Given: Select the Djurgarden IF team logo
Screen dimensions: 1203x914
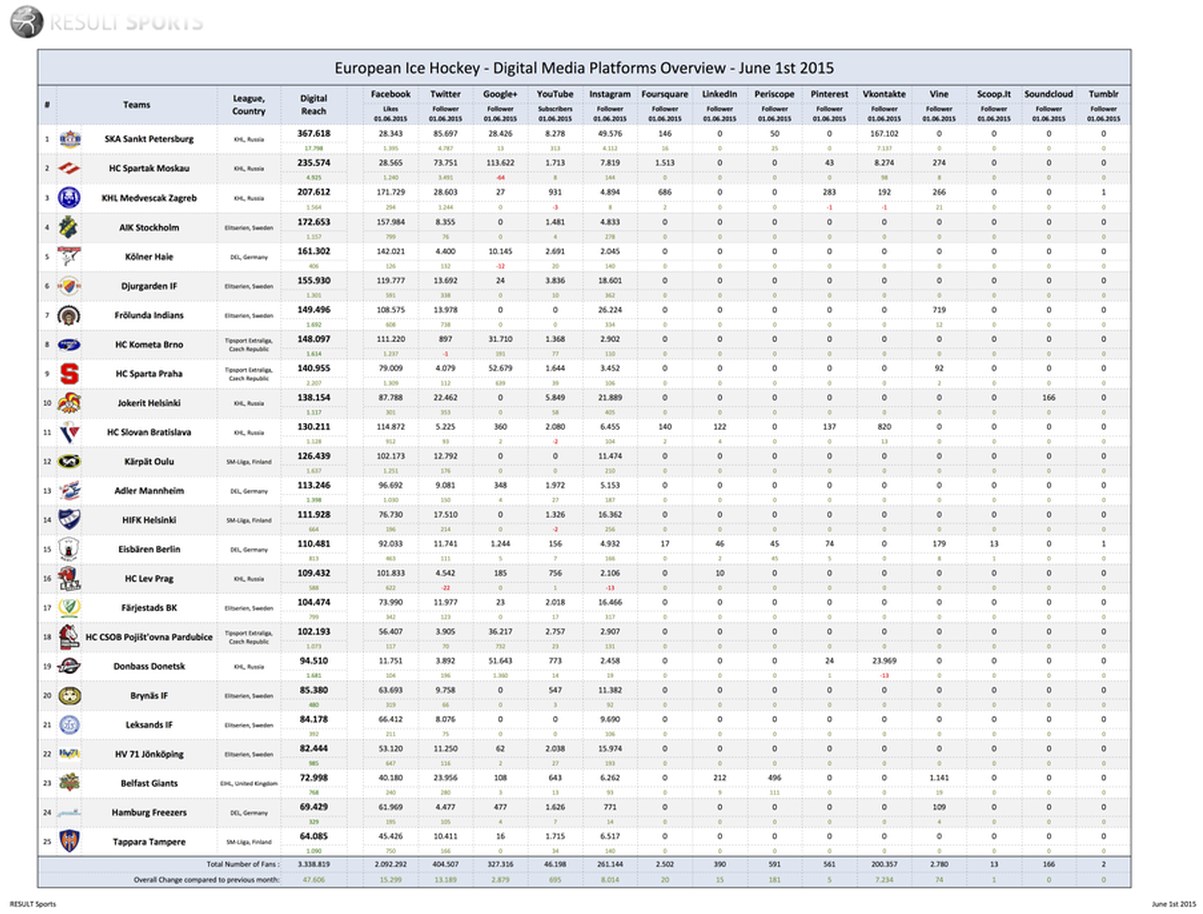Looking at the screenshot, I should pos(69,286).
